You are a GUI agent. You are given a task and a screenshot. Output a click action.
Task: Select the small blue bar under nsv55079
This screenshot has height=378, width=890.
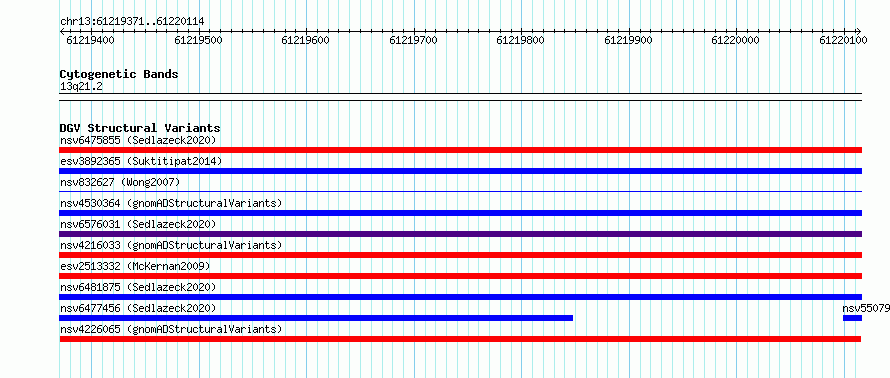[x=853, y=318]
